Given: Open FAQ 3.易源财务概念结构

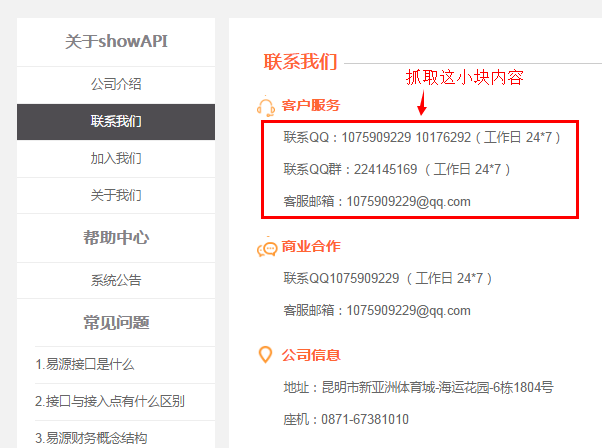Looking at the screenshot, I should (91, 438).
